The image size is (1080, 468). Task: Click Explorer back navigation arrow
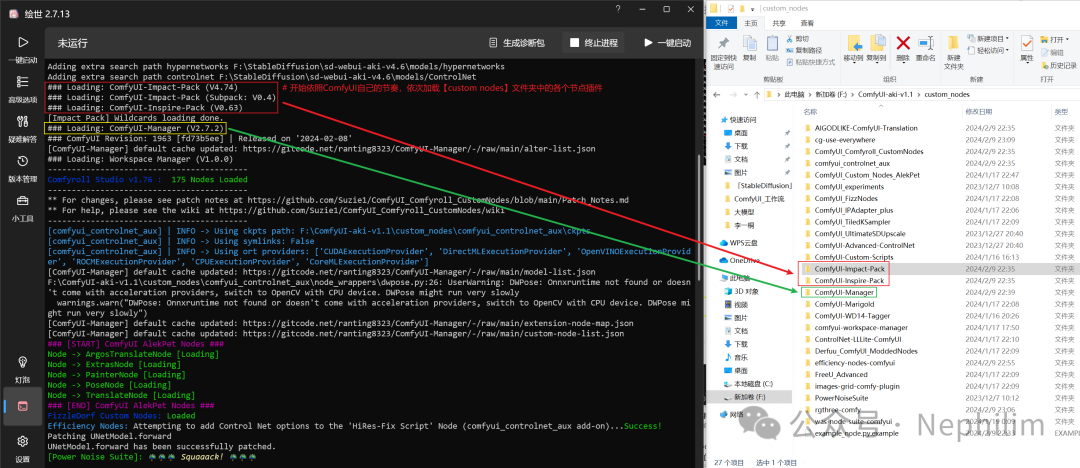(717, 94)
